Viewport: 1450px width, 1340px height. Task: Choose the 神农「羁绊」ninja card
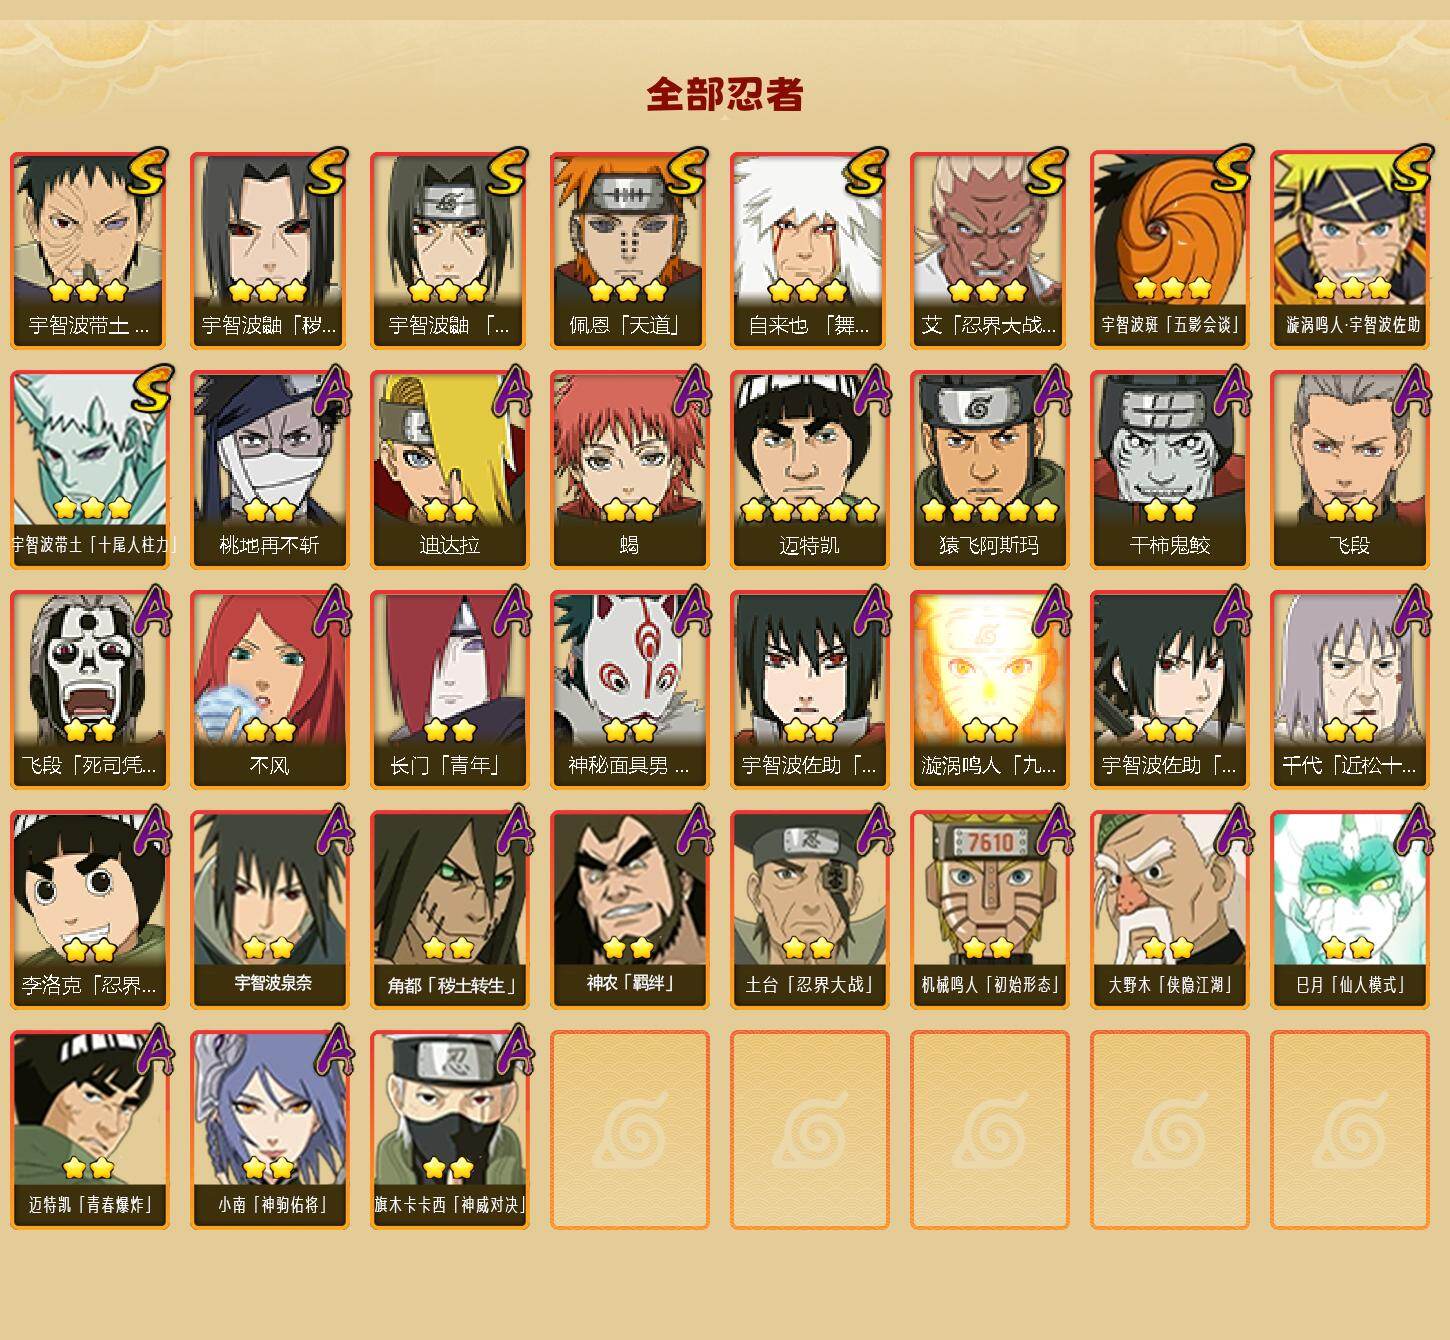click(x=629, y=910)
